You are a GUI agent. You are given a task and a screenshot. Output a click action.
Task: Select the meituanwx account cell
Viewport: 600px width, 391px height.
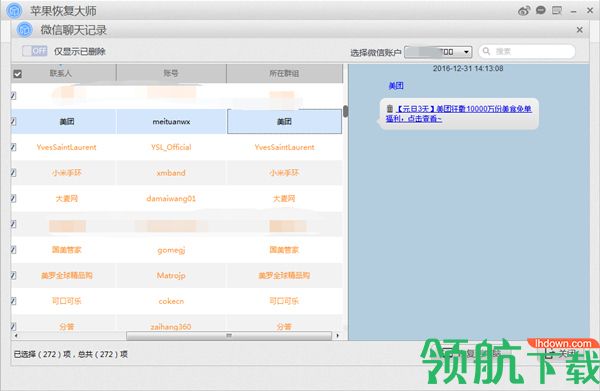171,122
